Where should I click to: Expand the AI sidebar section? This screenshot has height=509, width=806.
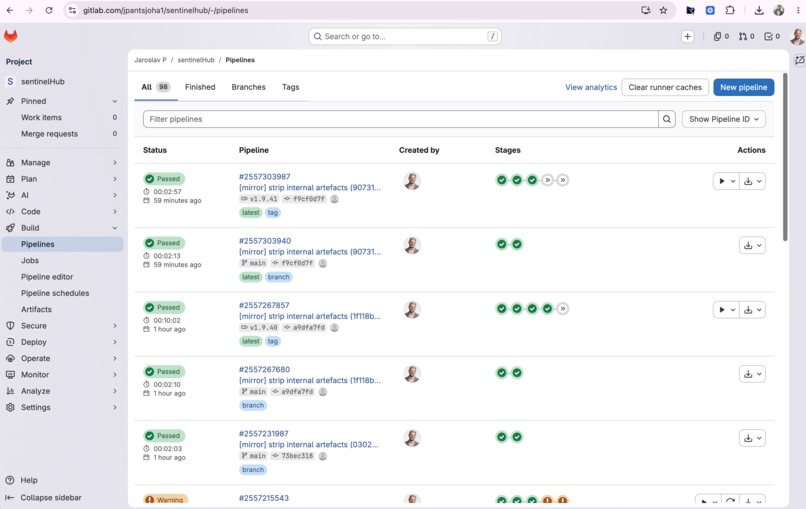click(62, 195)
